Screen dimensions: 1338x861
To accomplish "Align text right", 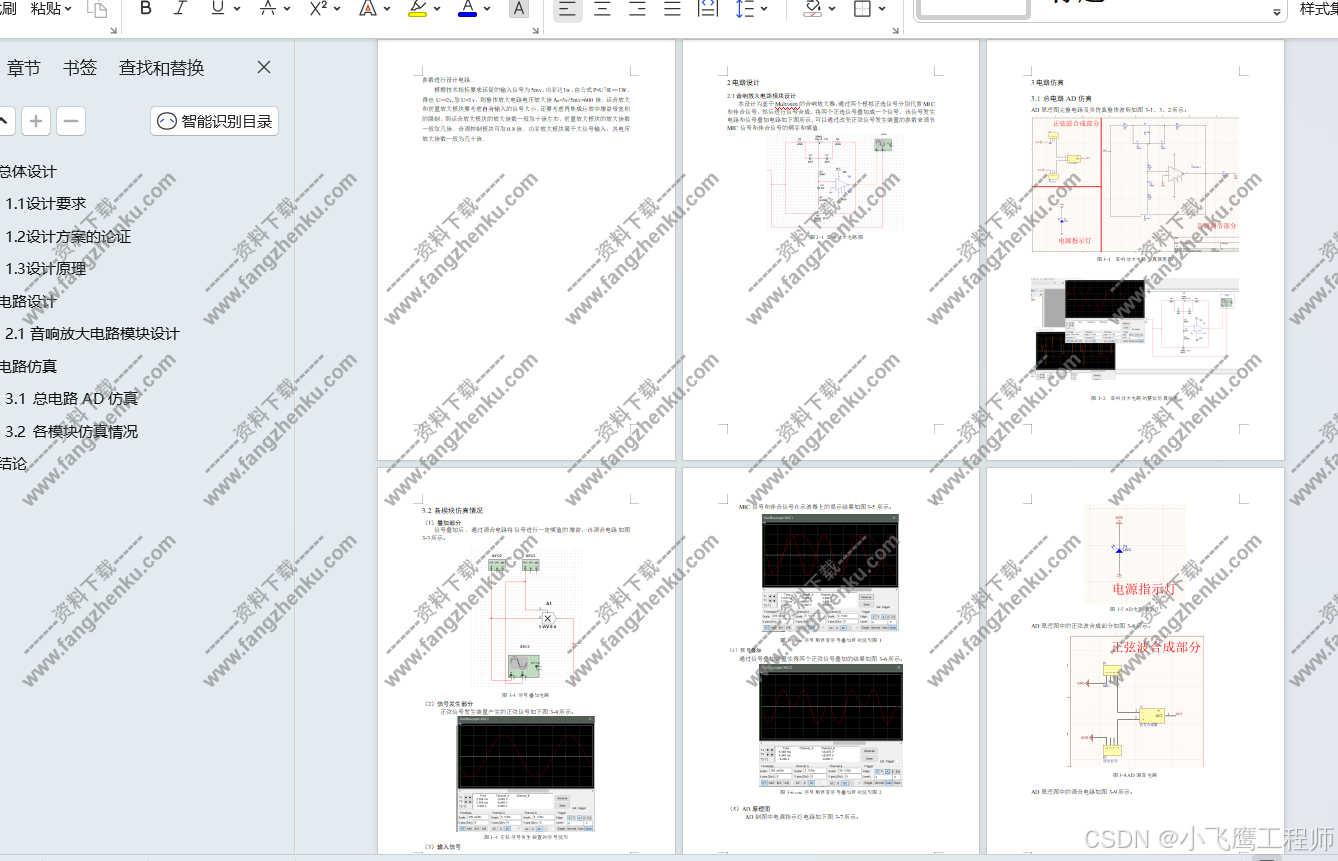I will pos(638,9).
